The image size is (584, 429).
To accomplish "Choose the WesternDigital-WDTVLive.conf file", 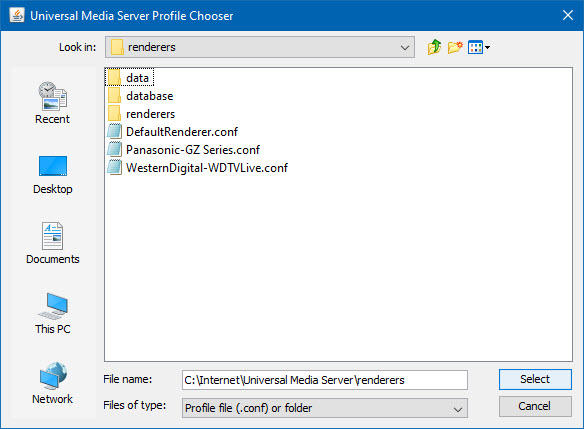I will pyautogui.click(x=197, y=168).
